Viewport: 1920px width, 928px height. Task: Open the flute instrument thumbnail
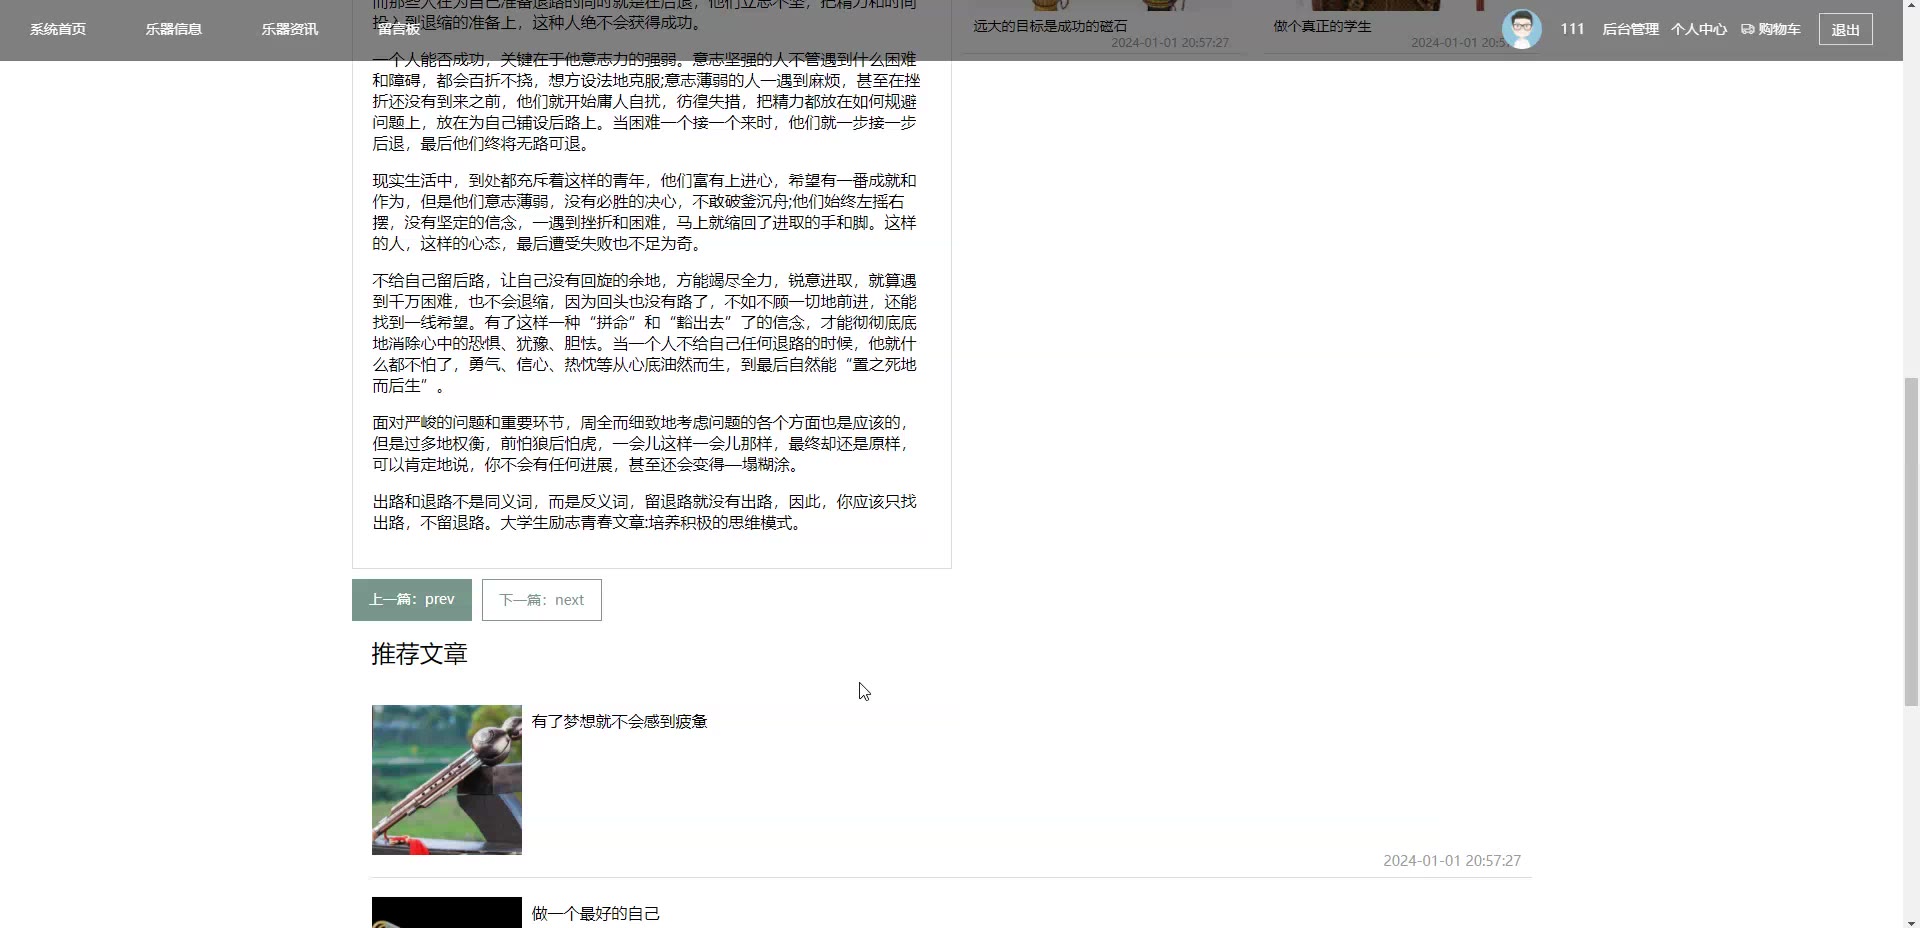[447, 780]
